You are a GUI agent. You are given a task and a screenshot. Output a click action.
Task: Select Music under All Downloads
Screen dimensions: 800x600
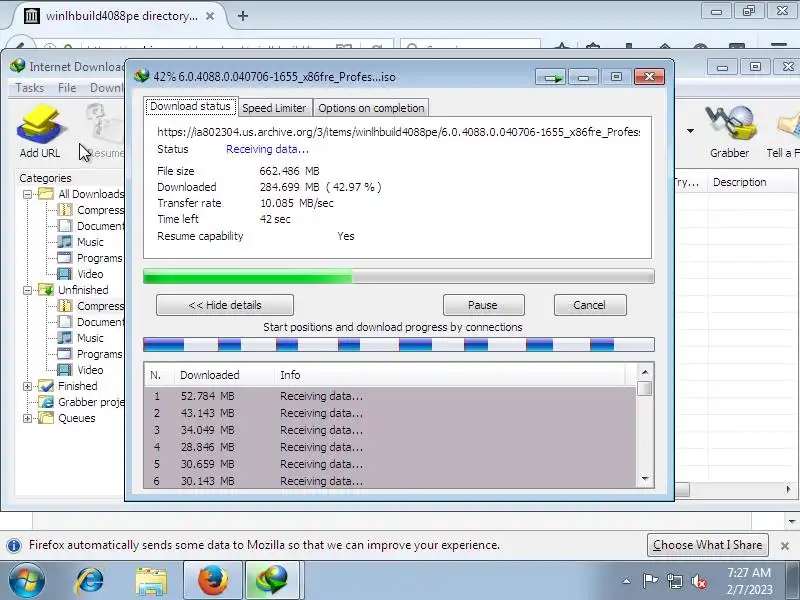(81, 242)
